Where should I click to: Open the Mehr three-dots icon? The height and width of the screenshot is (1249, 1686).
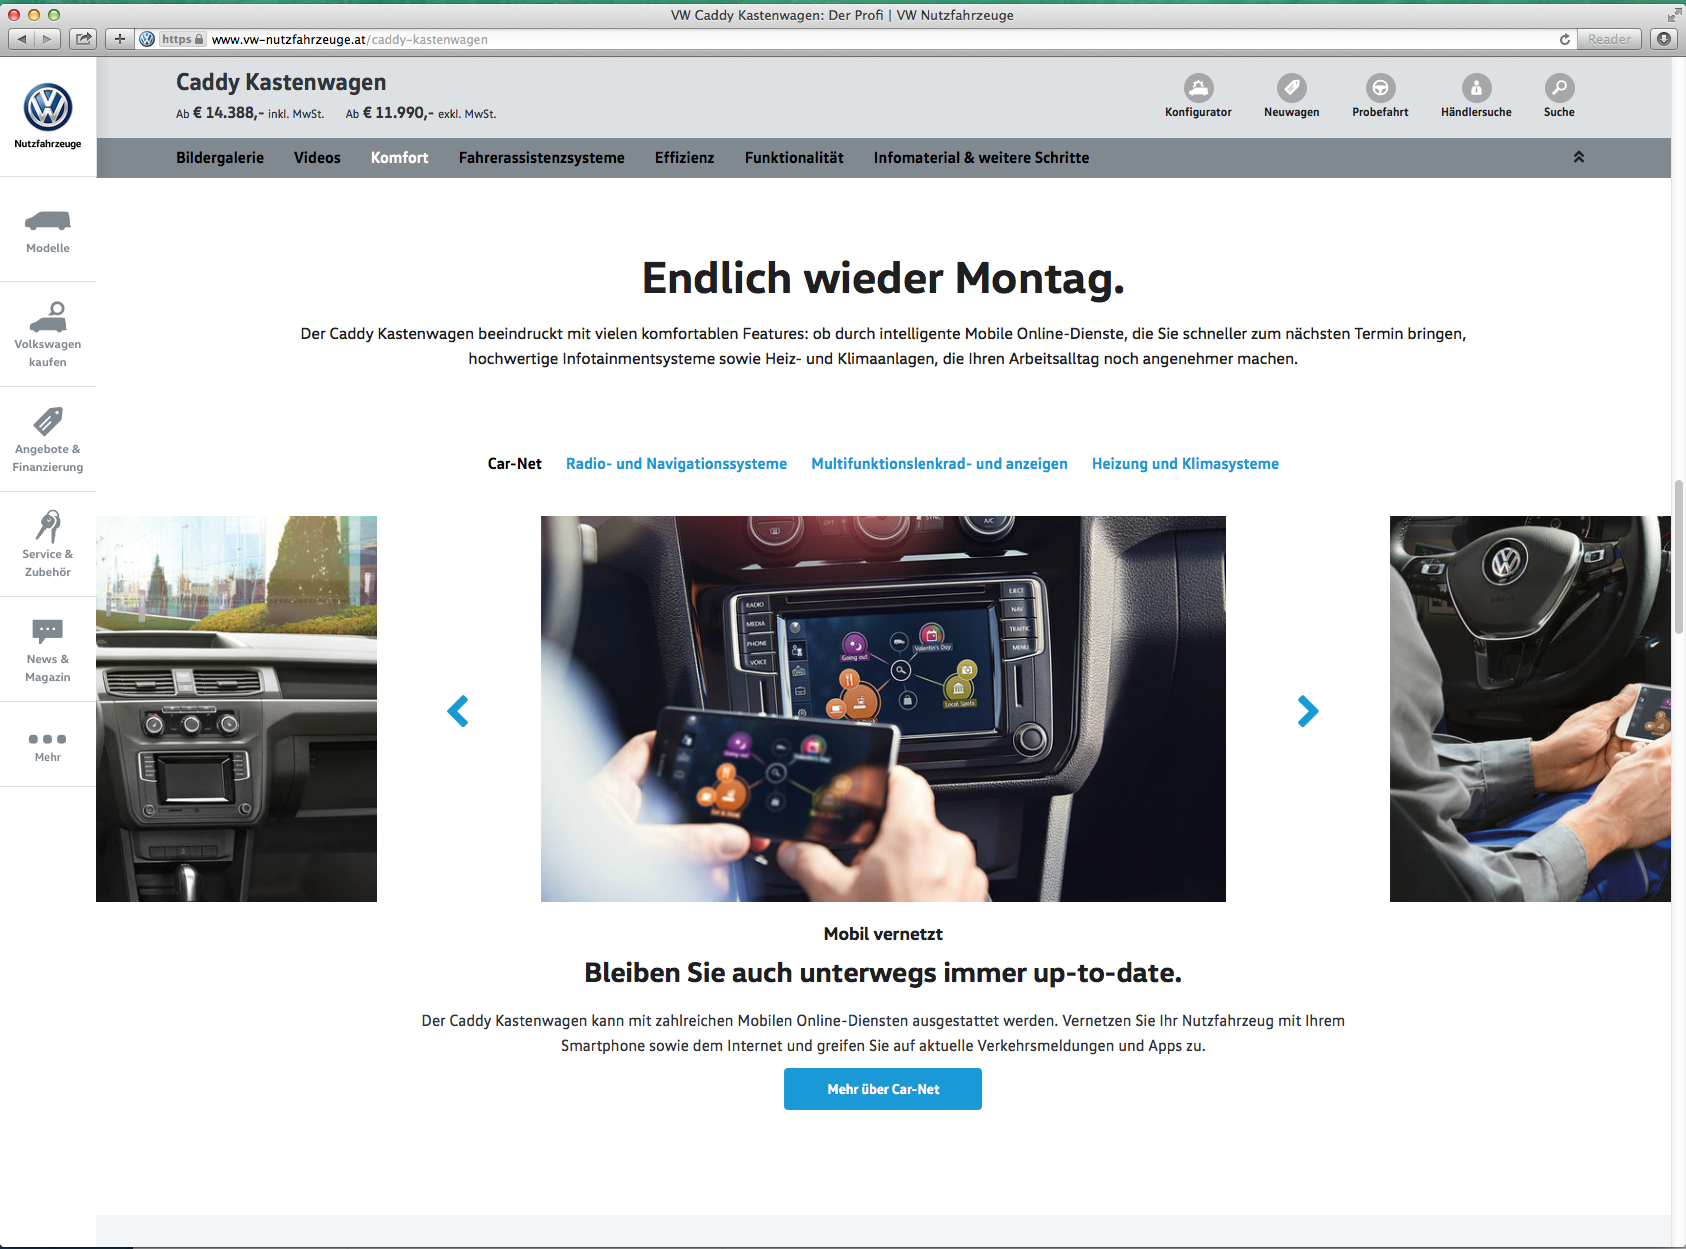(x=48, y=739)
